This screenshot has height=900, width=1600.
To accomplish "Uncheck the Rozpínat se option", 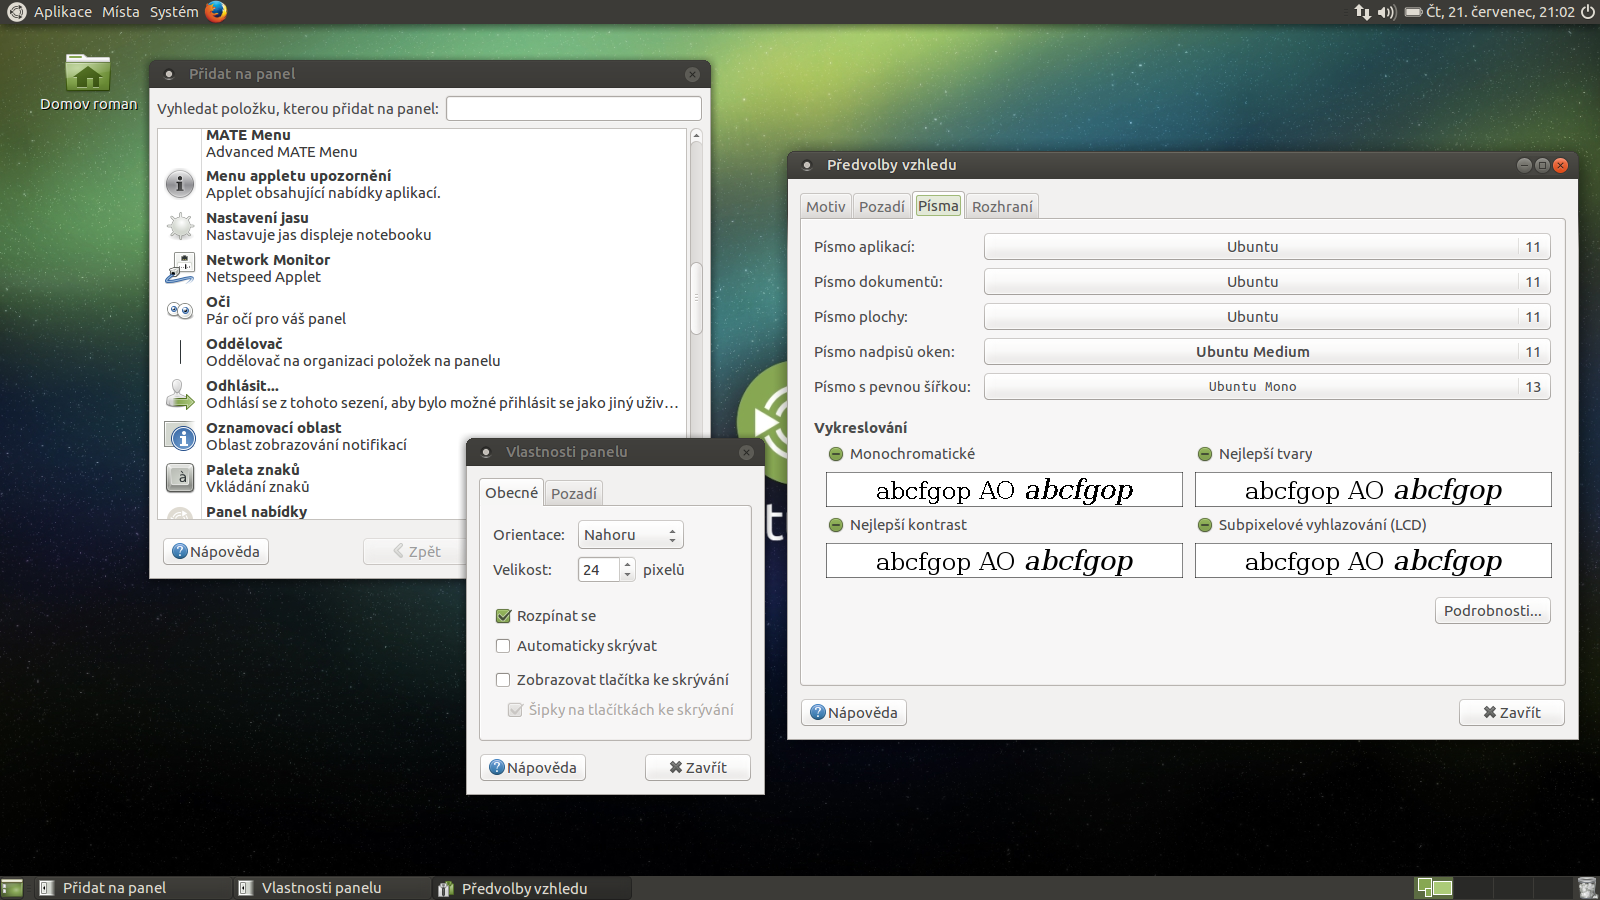I will pyautogui.click(x=503, y=616).
